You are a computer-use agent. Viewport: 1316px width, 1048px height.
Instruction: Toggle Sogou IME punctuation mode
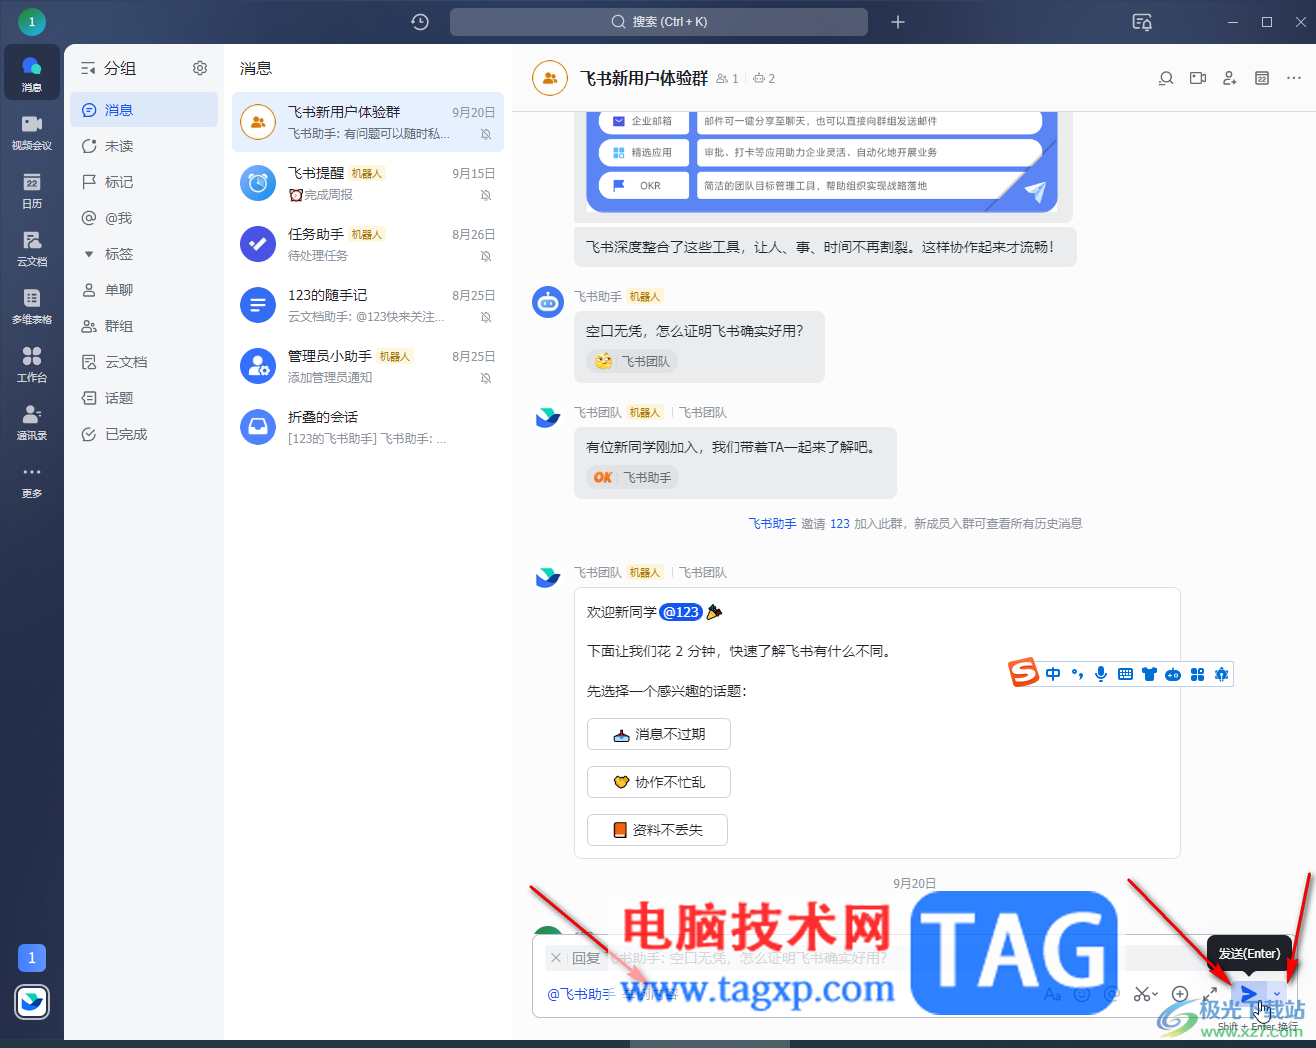[1077, 674]
